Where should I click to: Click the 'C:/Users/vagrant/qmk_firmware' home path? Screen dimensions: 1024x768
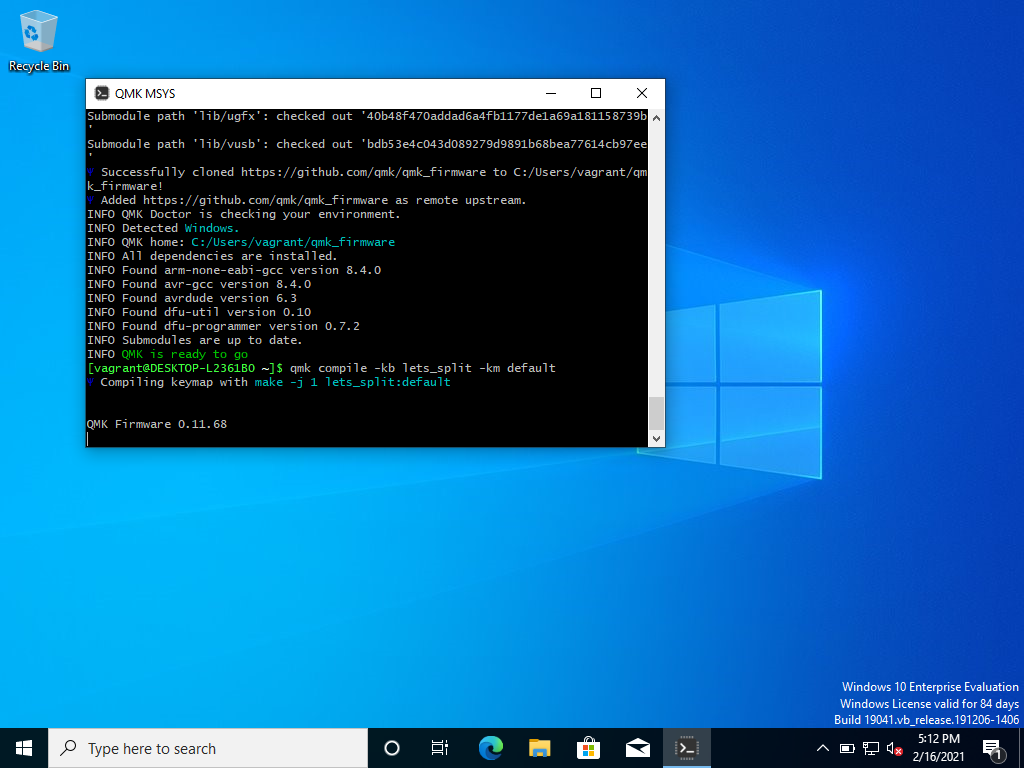coord(293,242)
